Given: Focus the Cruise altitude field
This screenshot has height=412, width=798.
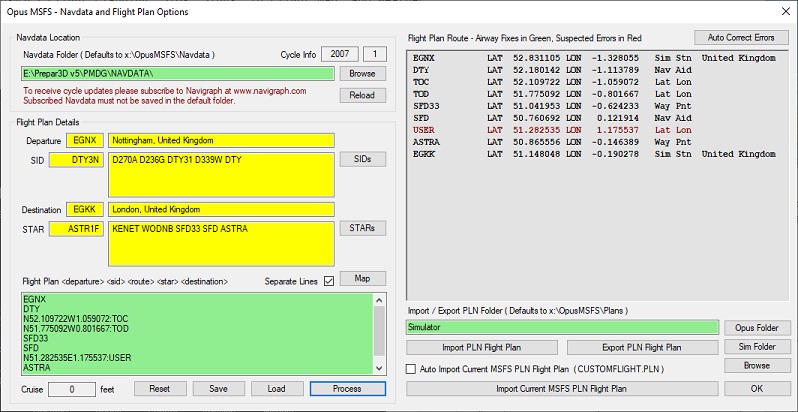Looking at the screenshot, I should [x=72, y=389].
